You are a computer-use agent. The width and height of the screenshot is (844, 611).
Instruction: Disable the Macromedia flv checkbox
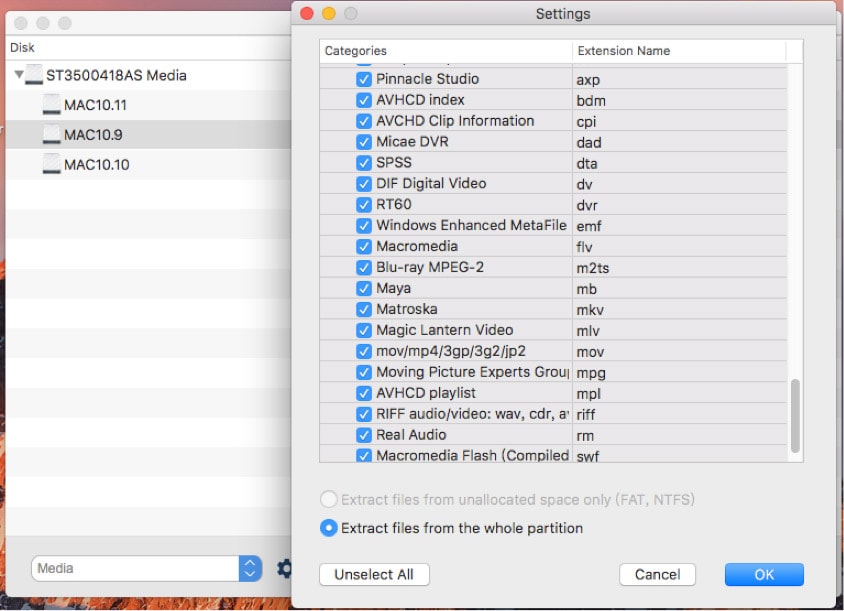(x=364, y=247)
